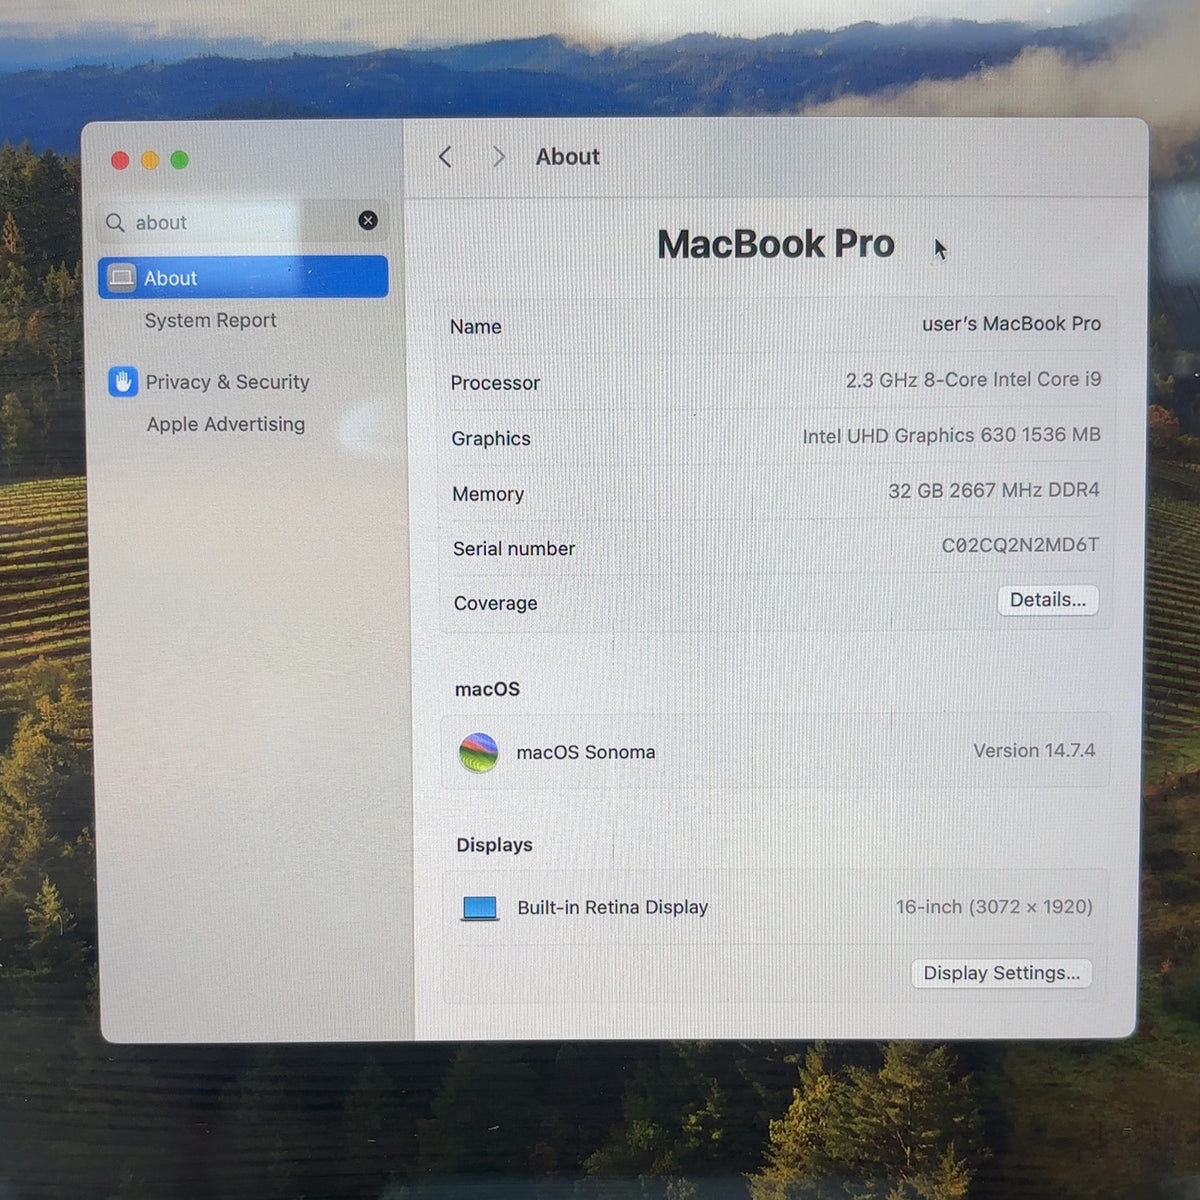Click the Coverage label
Screen dimensions: 1200x1200
[x=496, y=603]
